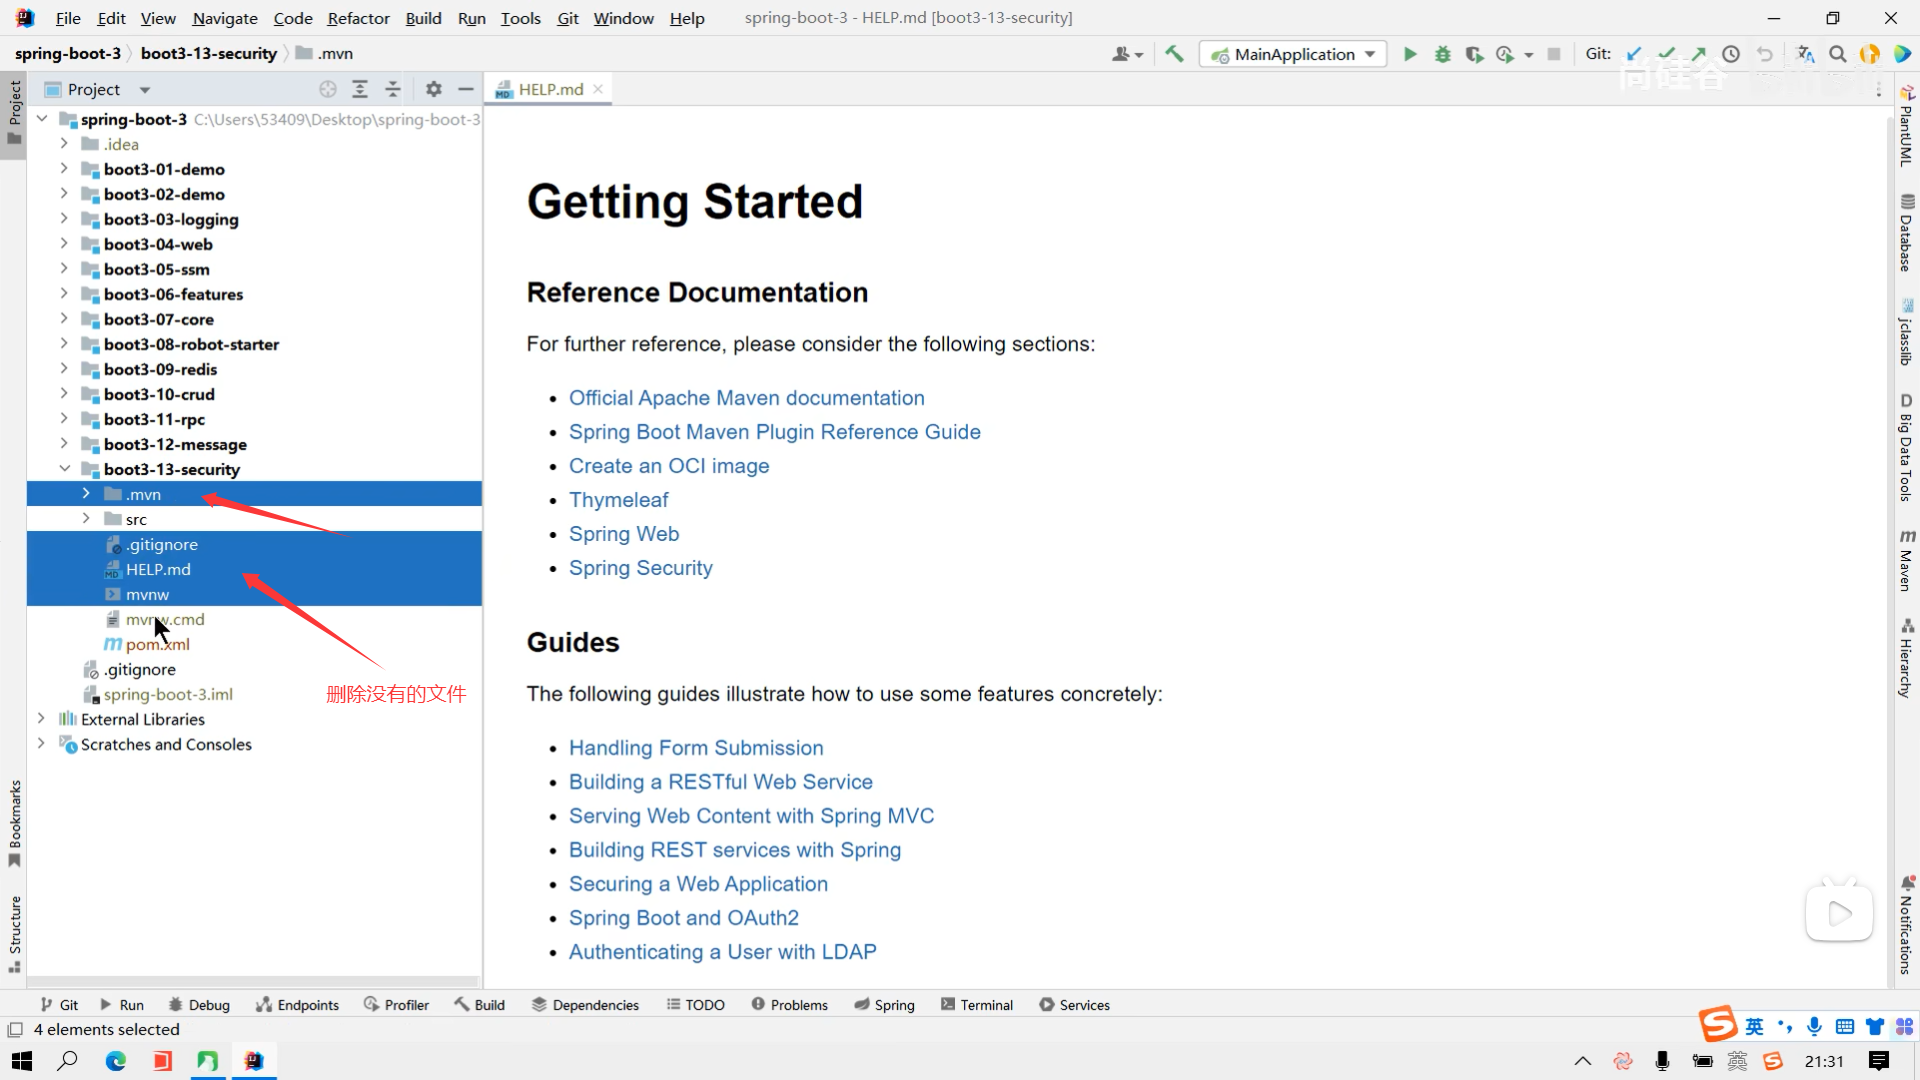Open Building a RESTful Web Service link
The image size is (1920, 1080).
click(720, 782)
